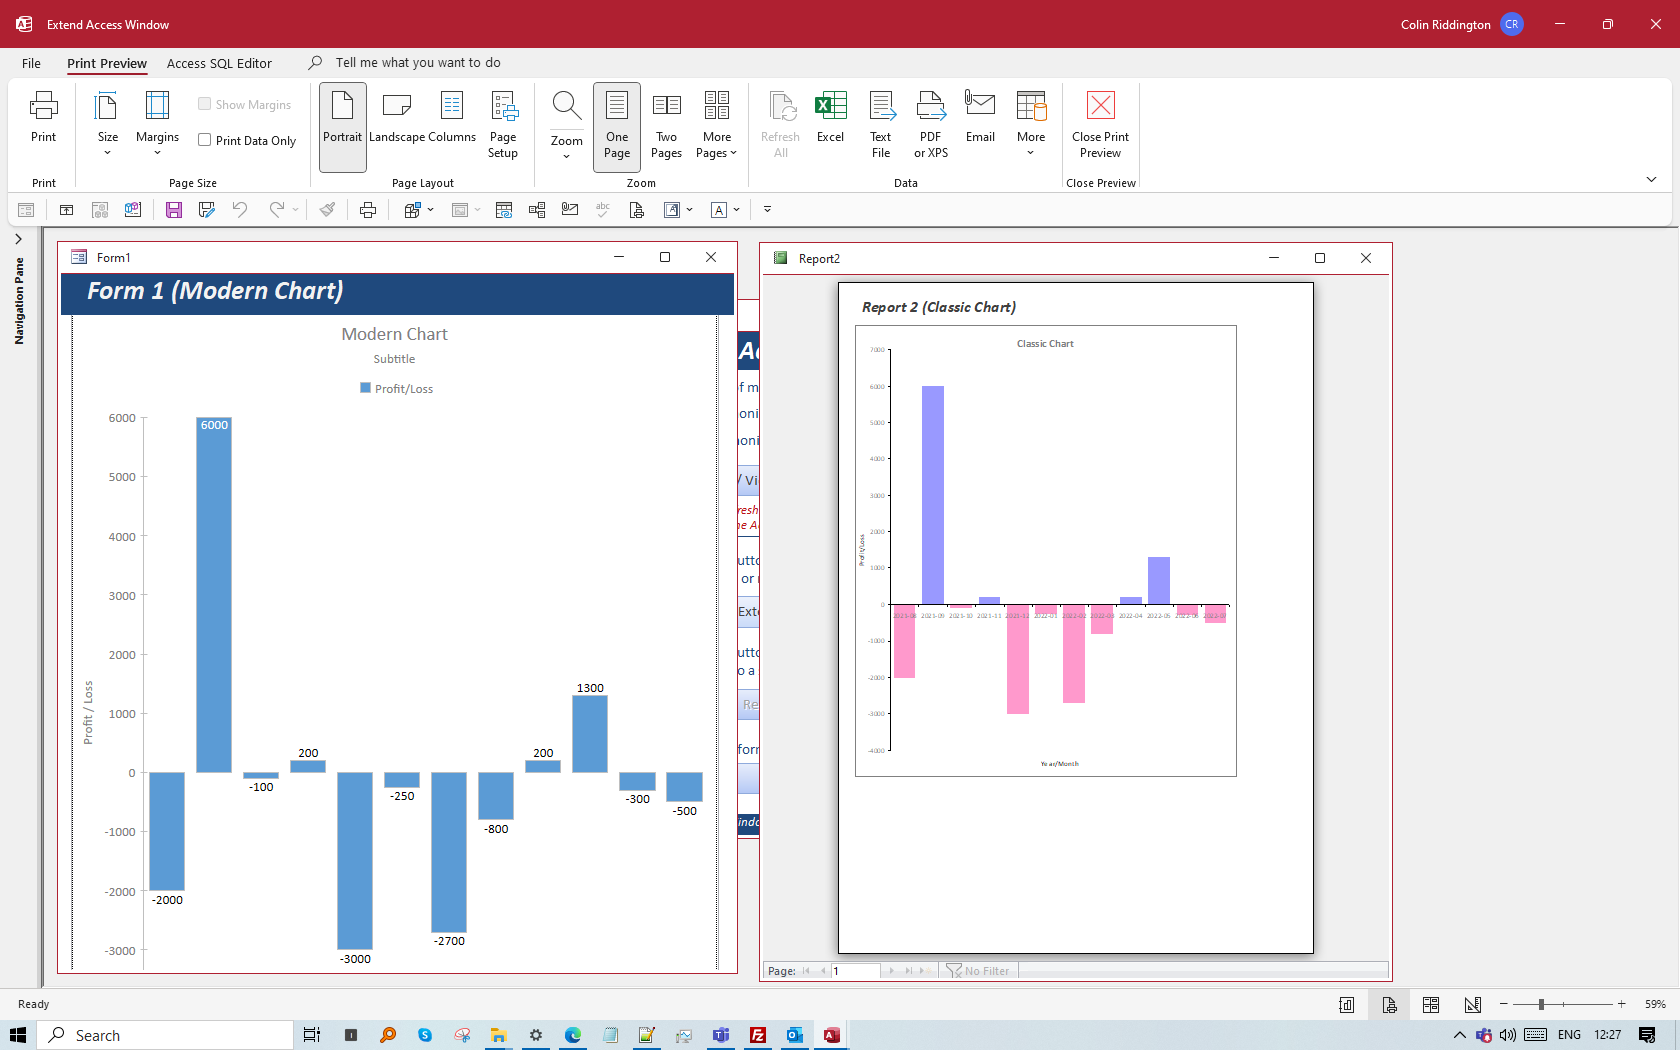Click the Print icon in ribbon
The height and width of the screenshot is (1050, 1680).
pyautogui.click(x=43, y=118)
